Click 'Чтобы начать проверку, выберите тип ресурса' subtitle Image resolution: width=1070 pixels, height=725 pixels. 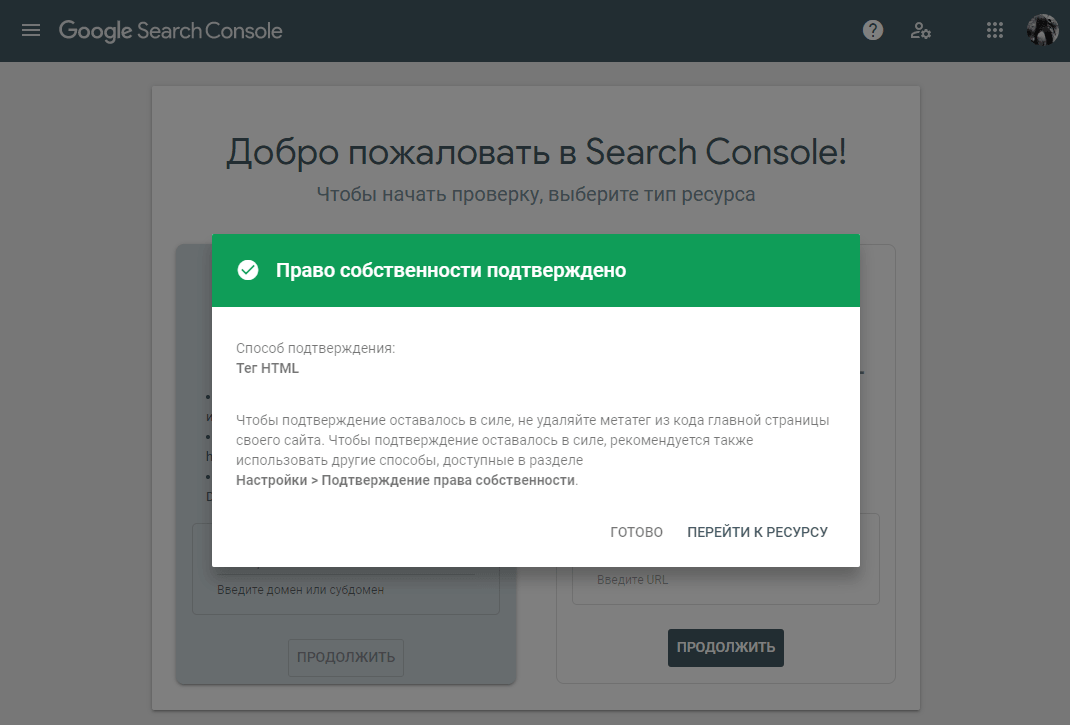point(536,195)
